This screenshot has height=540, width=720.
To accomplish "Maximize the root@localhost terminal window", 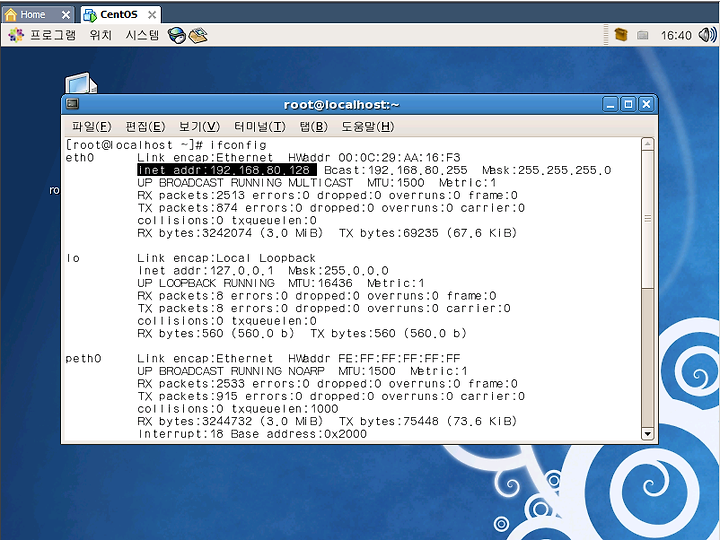I will tap(628, 105).
